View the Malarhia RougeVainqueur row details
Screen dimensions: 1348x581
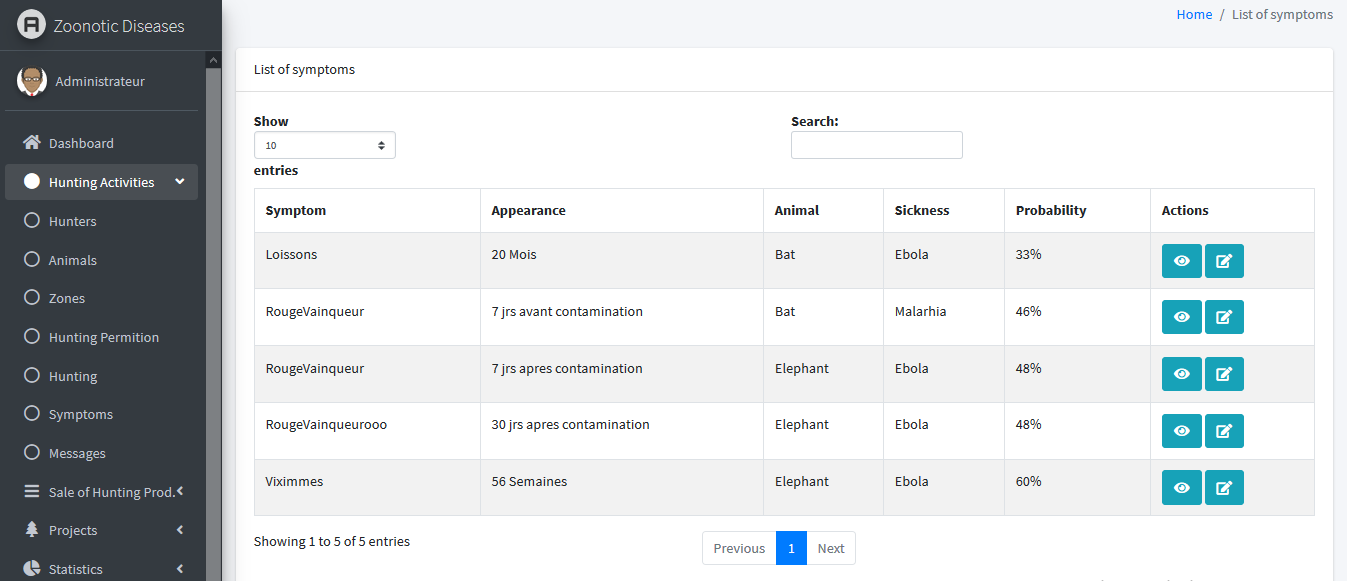(1181, 317)
